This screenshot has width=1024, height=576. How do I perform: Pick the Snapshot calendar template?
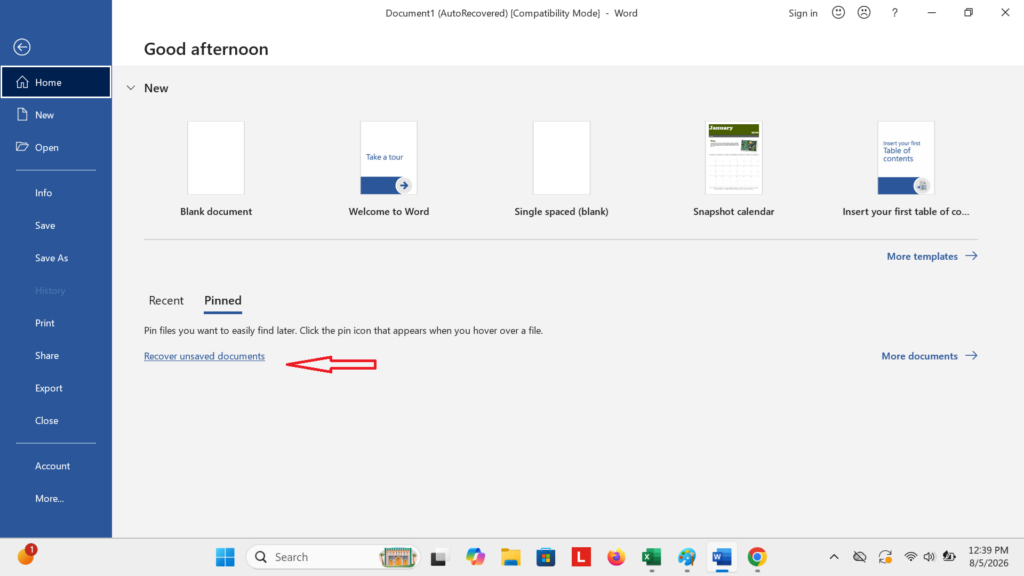tap(733, 158)
